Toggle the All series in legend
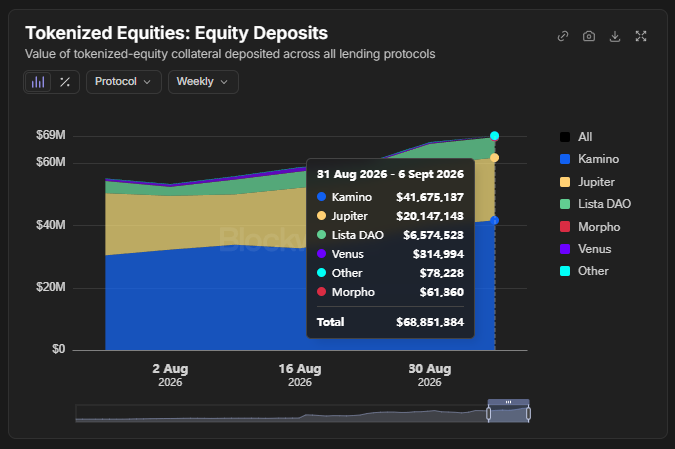 click(576, 137)
